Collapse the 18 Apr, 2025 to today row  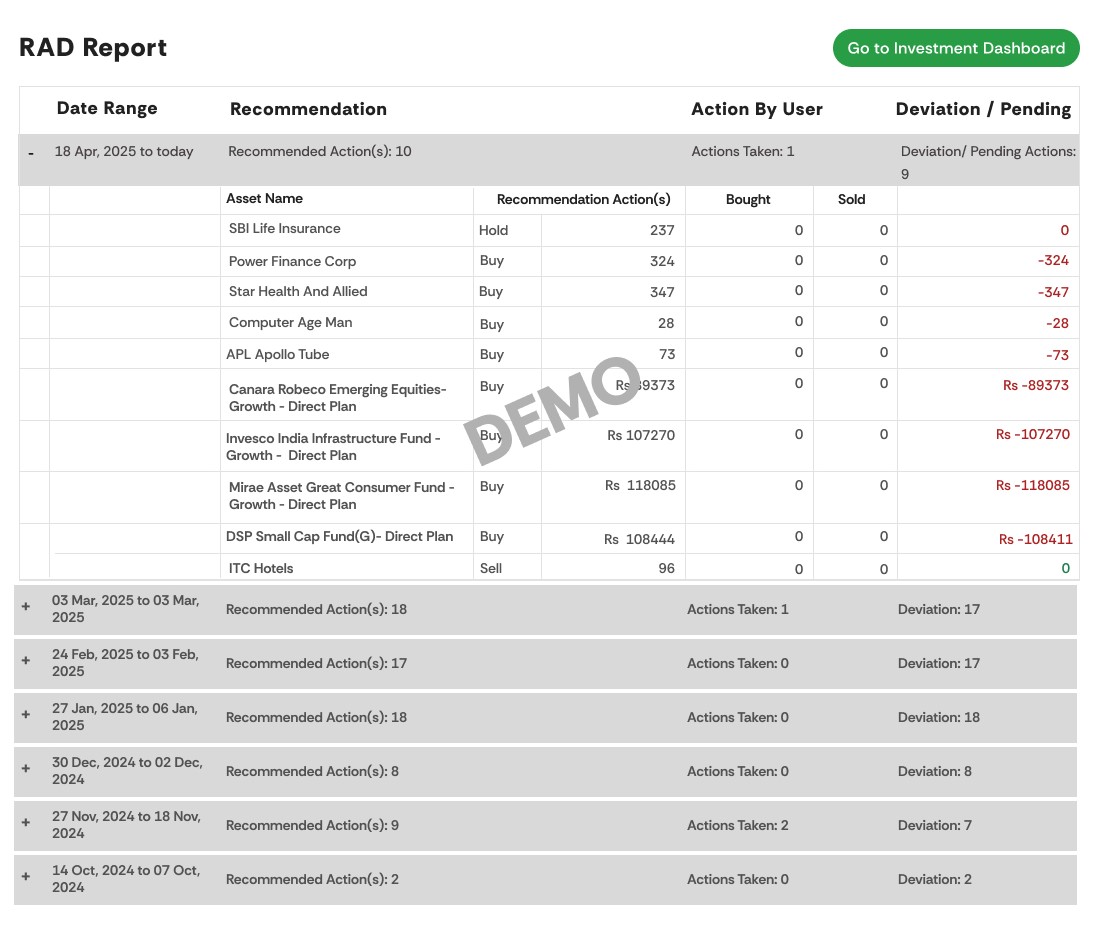point(31,153)
